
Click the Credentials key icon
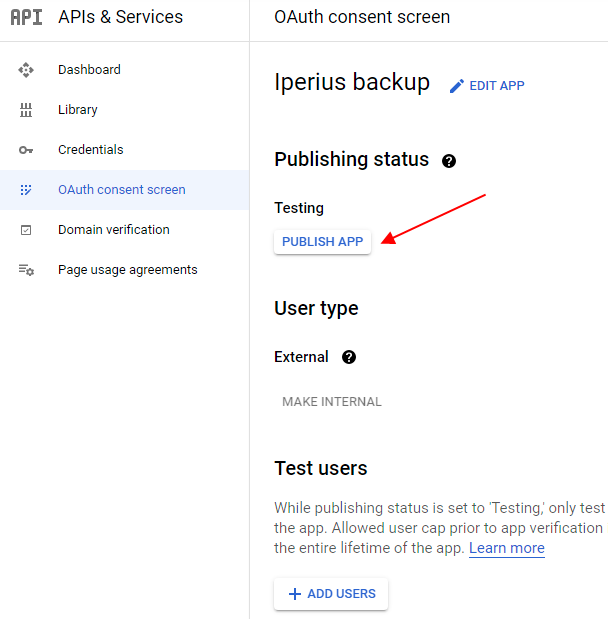click(26, 150)
